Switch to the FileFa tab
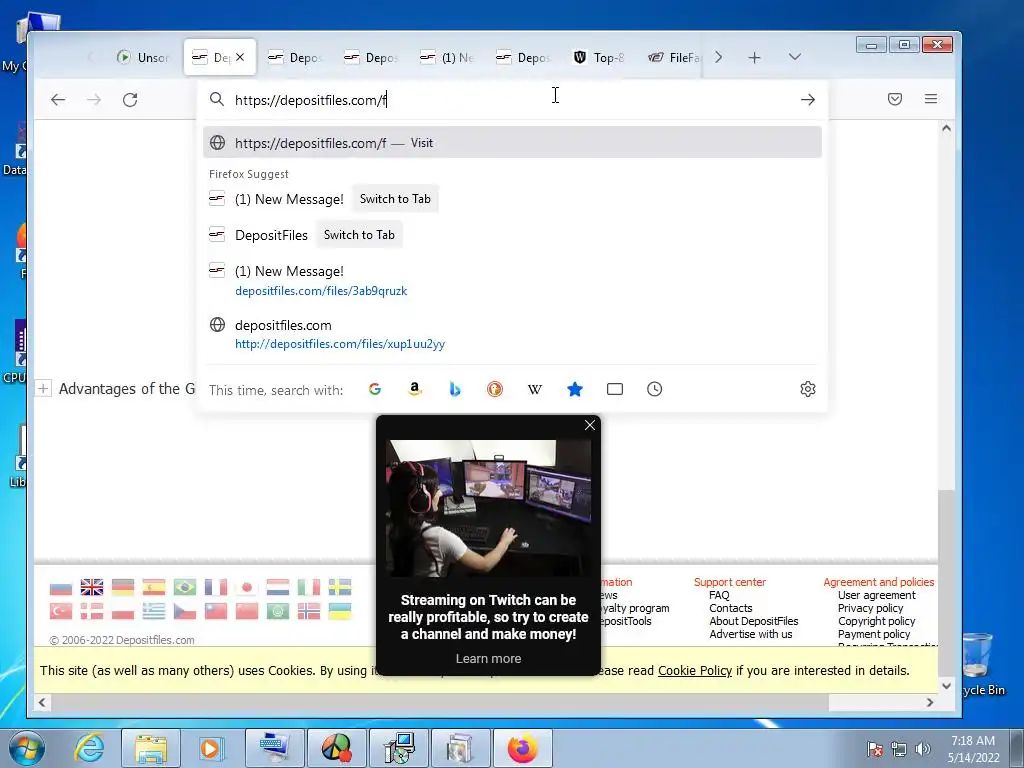 tap(673, 57)
